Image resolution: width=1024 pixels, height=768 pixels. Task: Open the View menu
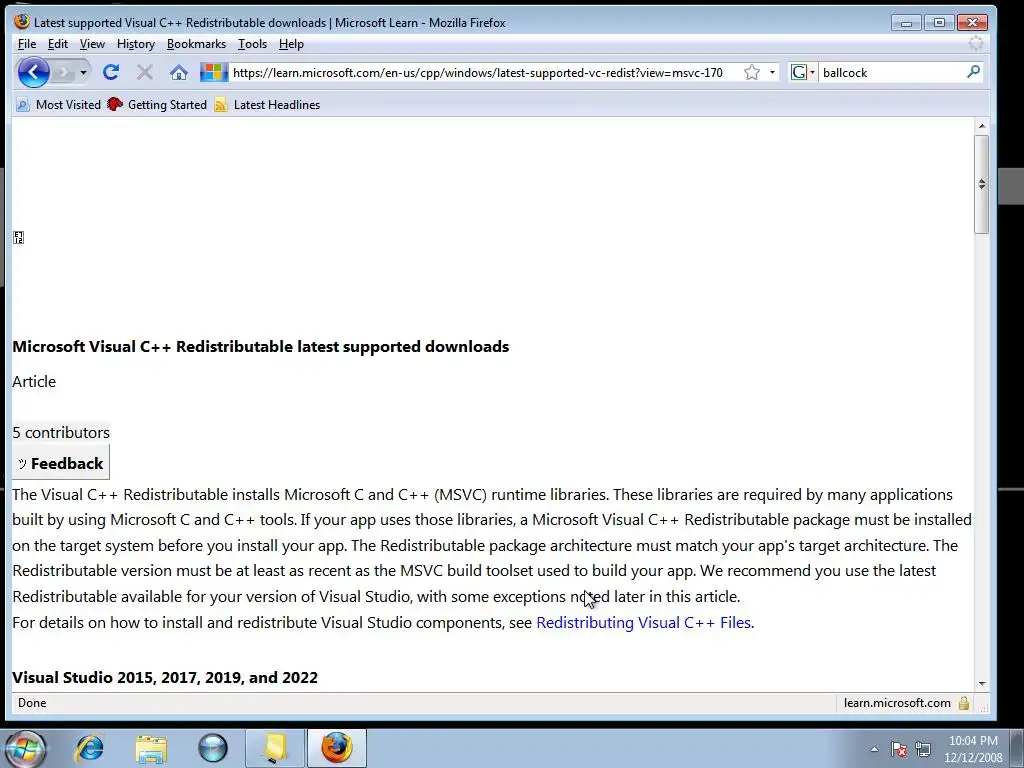(x=92, y=44)
